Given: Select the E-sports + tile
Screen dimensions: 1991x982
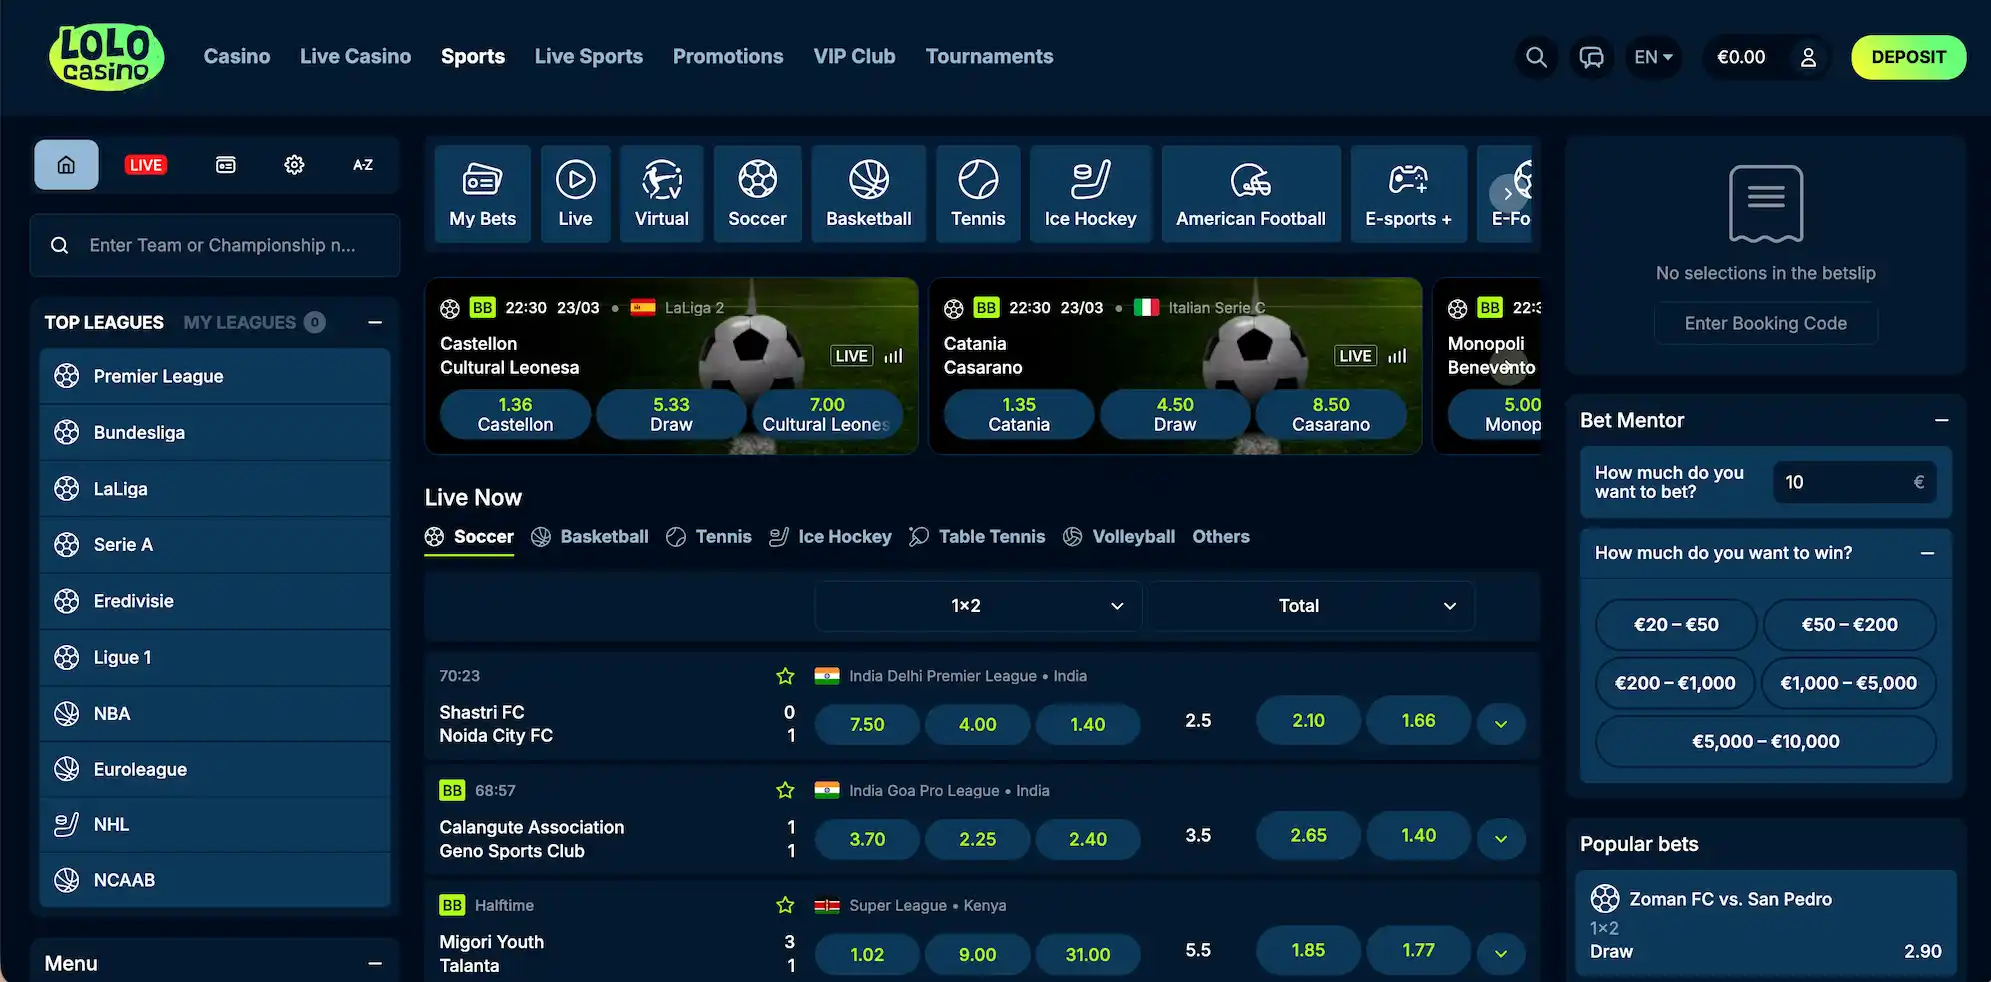Looking at the screenshot, I should tap(1409, 194).
